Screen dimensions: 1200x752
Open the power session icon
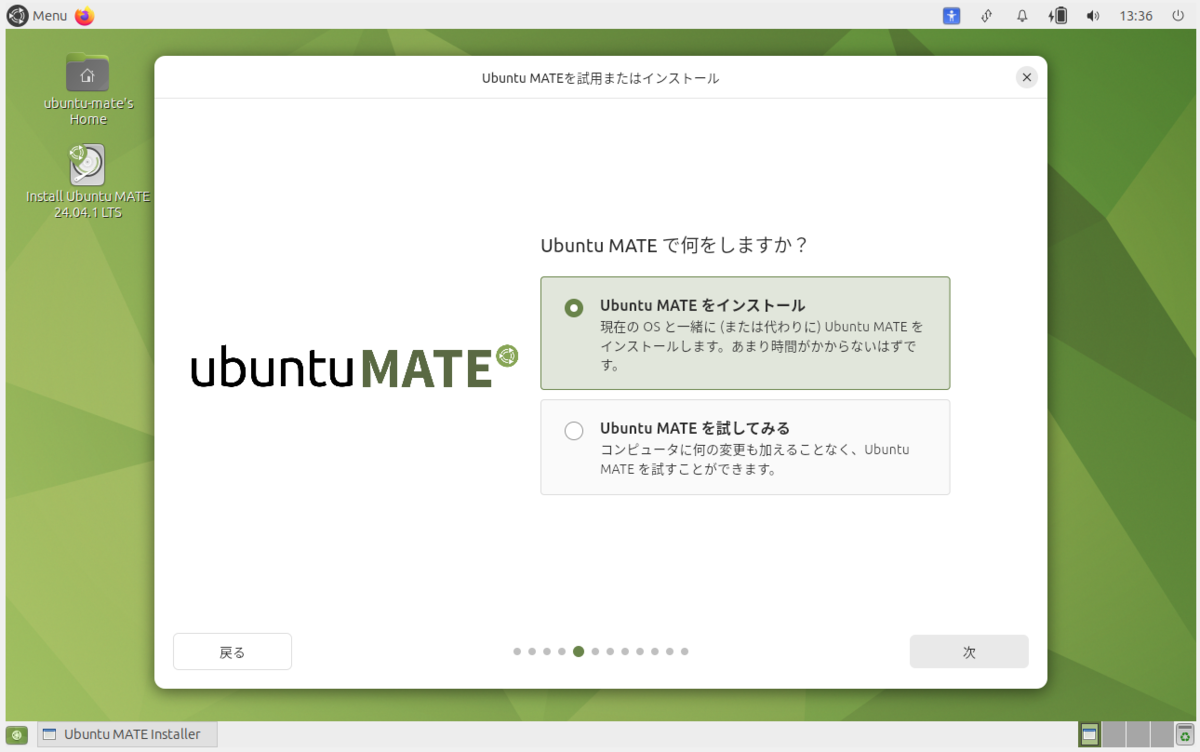(x=1178, y=16)
